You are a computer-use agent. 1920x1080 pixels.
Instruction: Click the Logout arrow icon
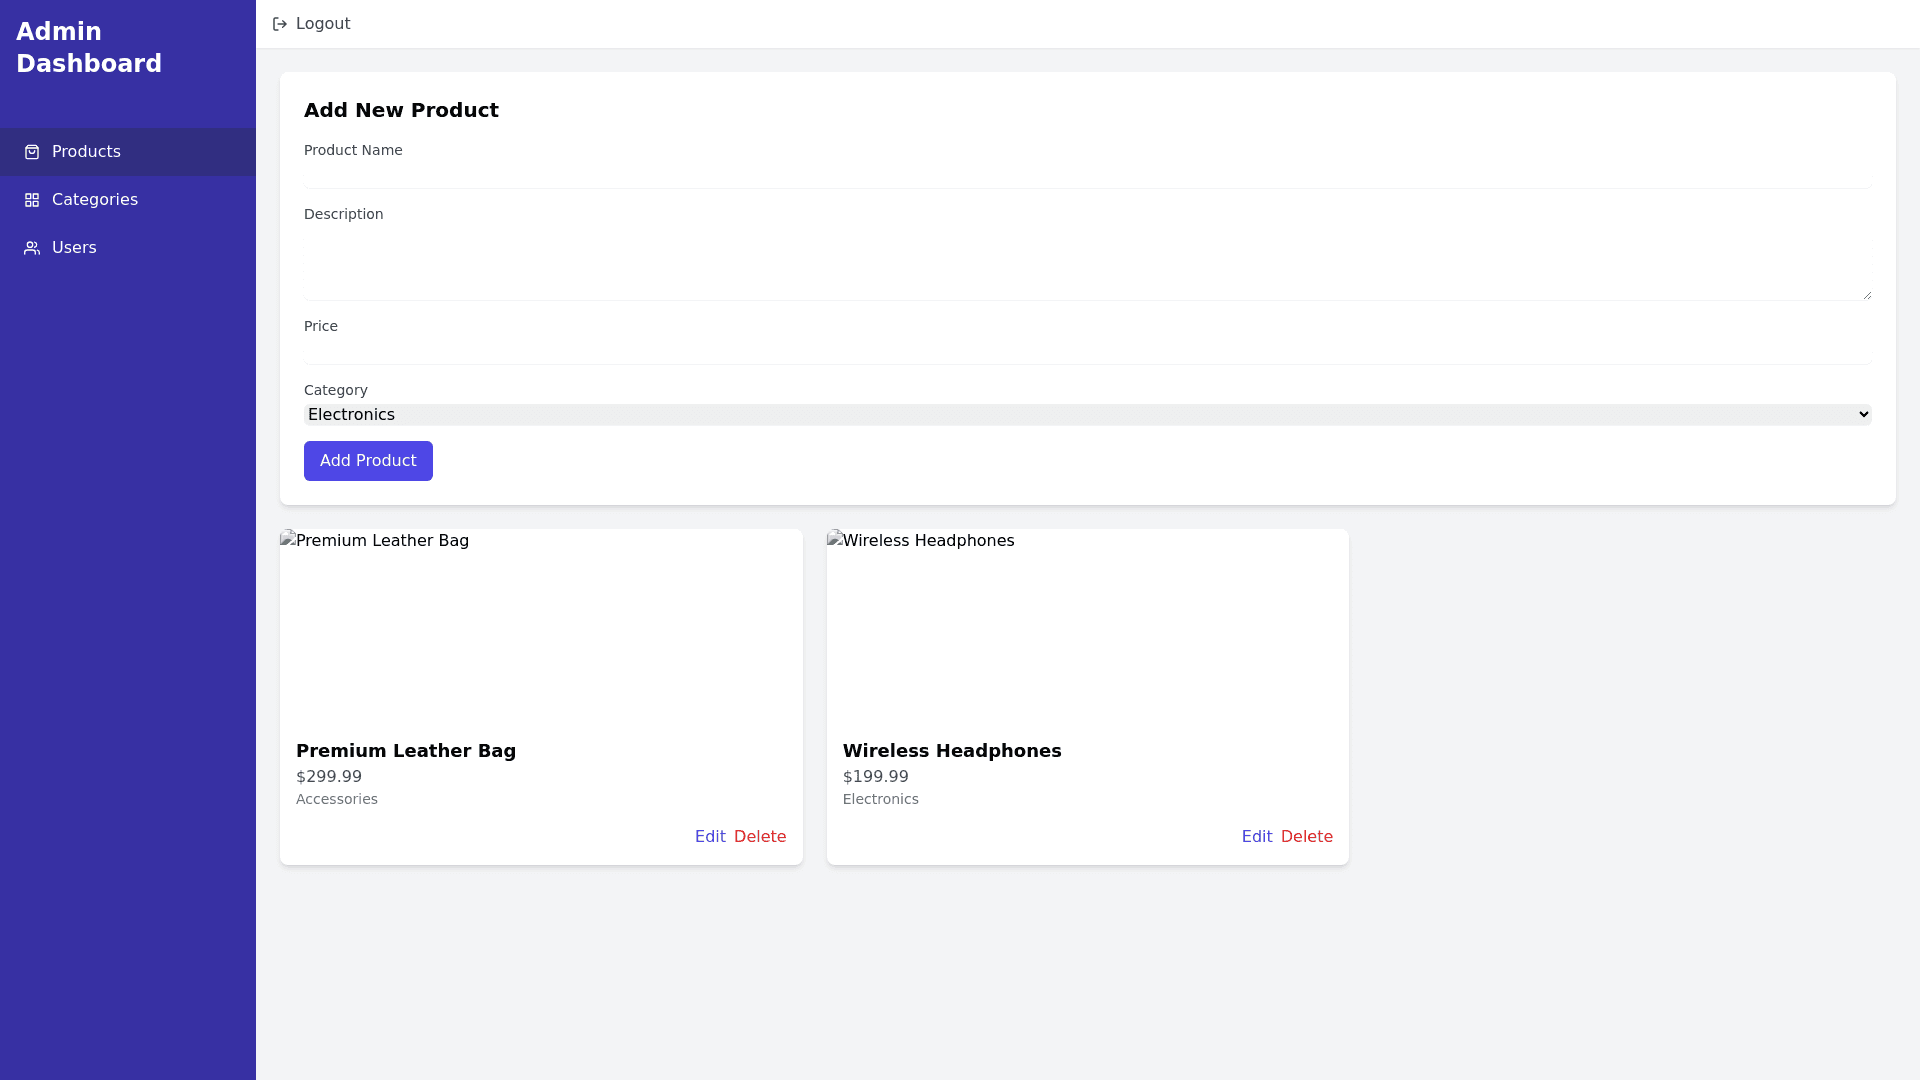tap(280, 24)
